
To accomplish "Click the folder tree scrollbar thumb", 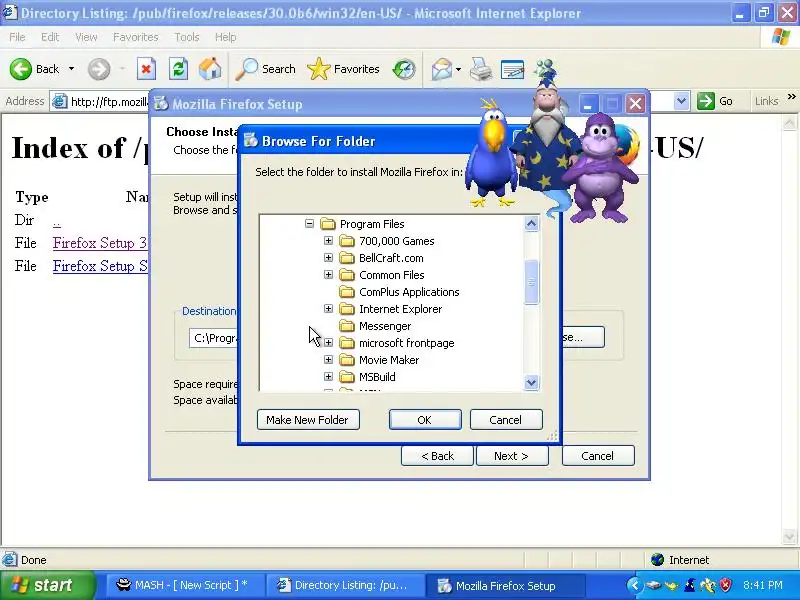I will [x=531, y=282].
